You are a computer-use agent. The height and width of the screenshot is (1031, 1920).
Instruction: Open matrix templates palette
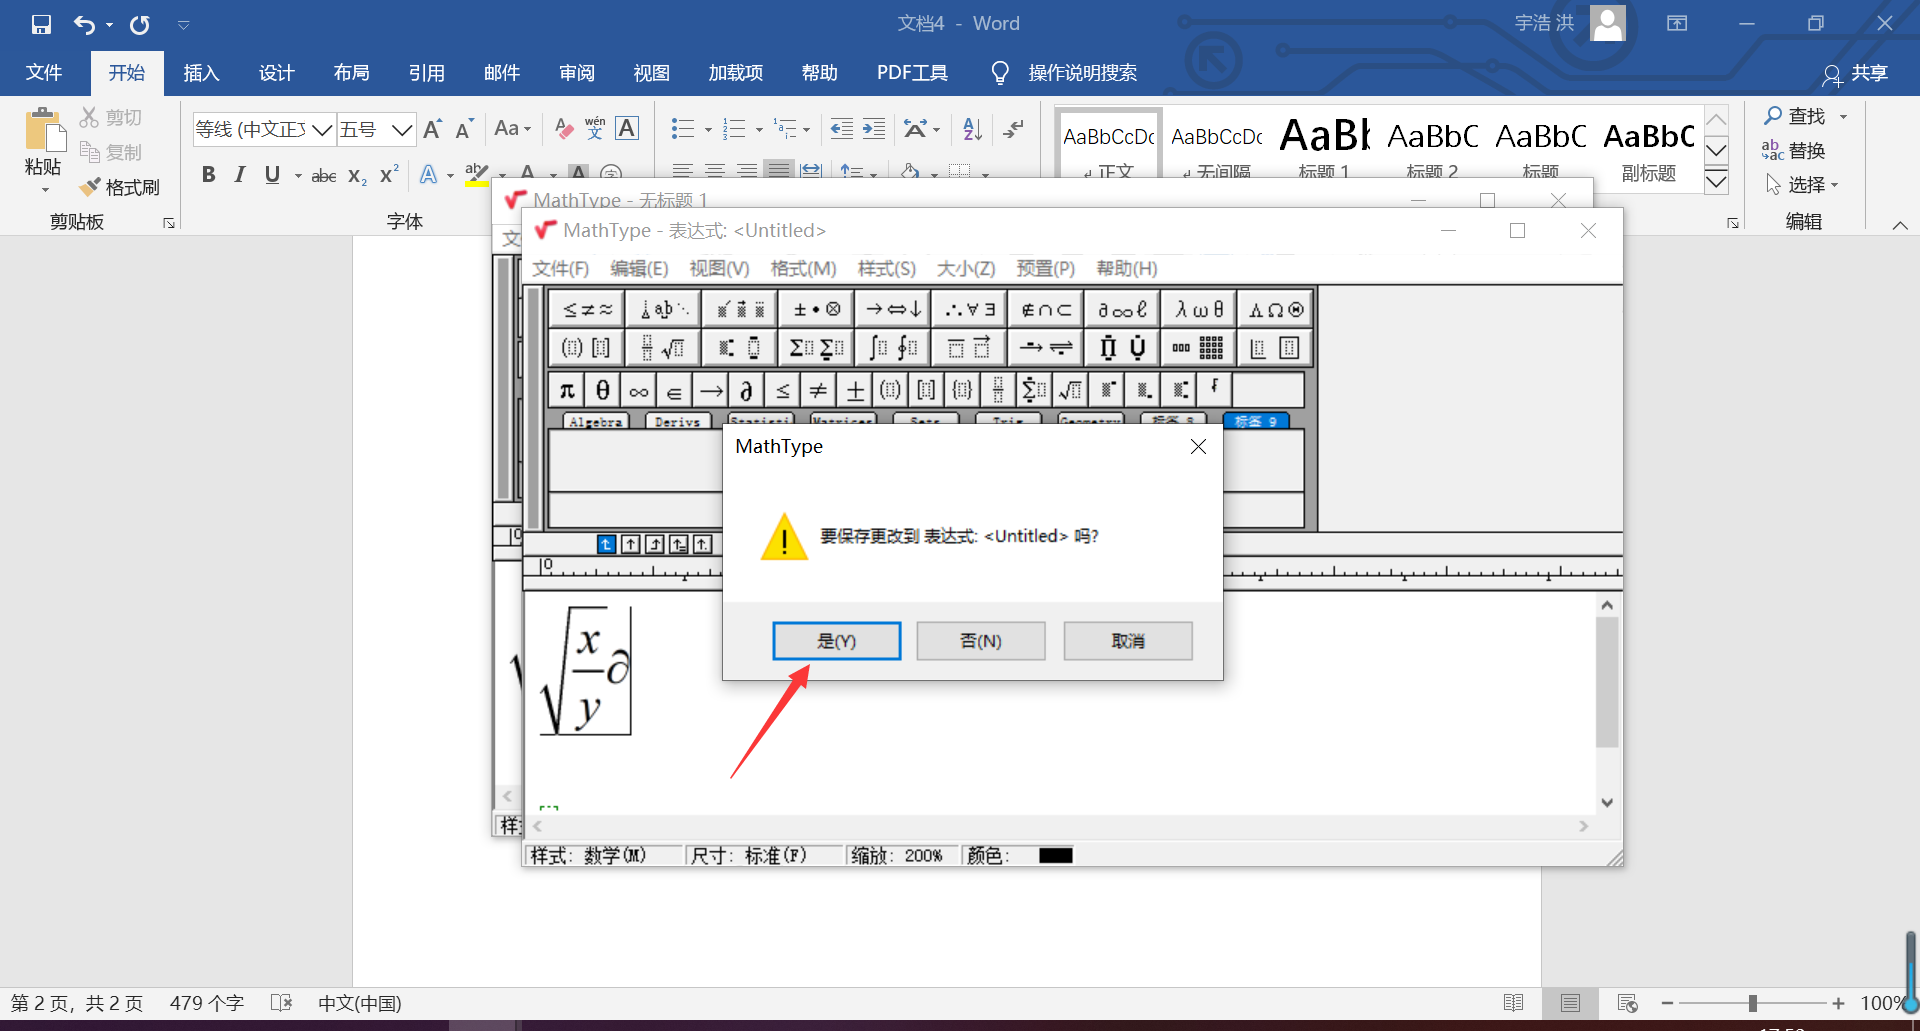[x=1199, y=348]
